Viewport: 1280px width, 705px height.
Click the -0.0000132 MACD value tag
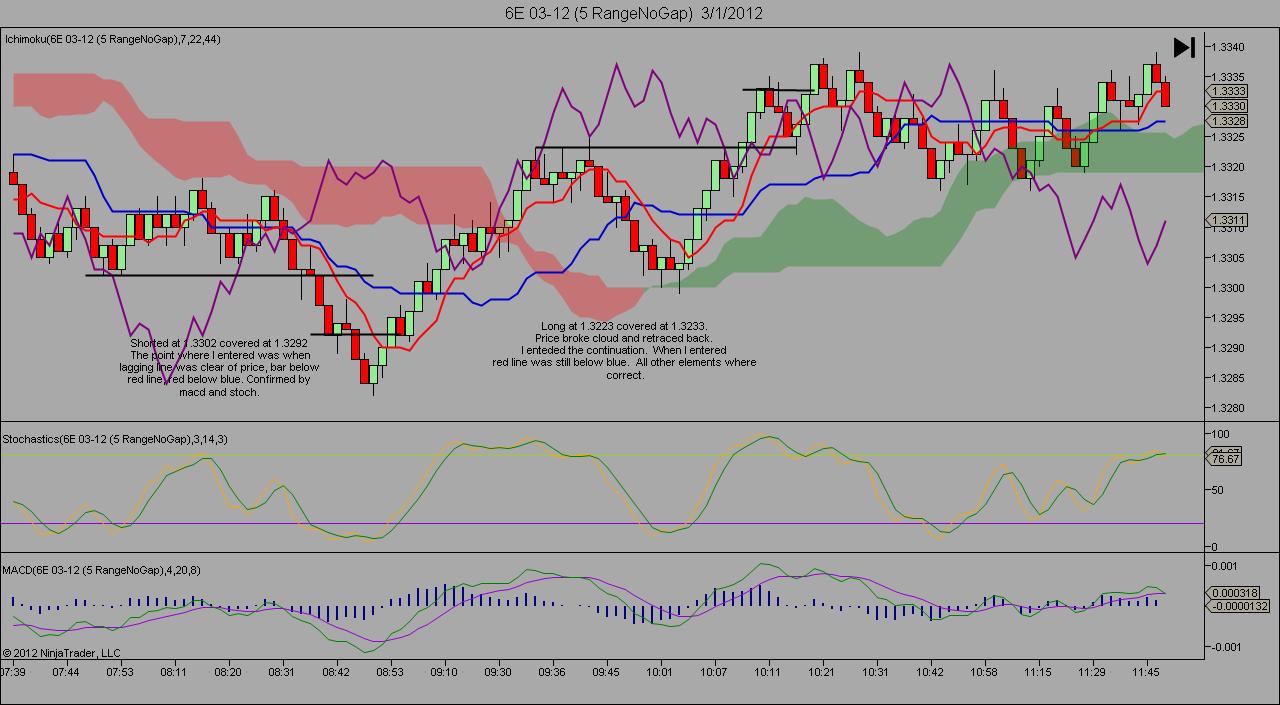(1238, 606)
